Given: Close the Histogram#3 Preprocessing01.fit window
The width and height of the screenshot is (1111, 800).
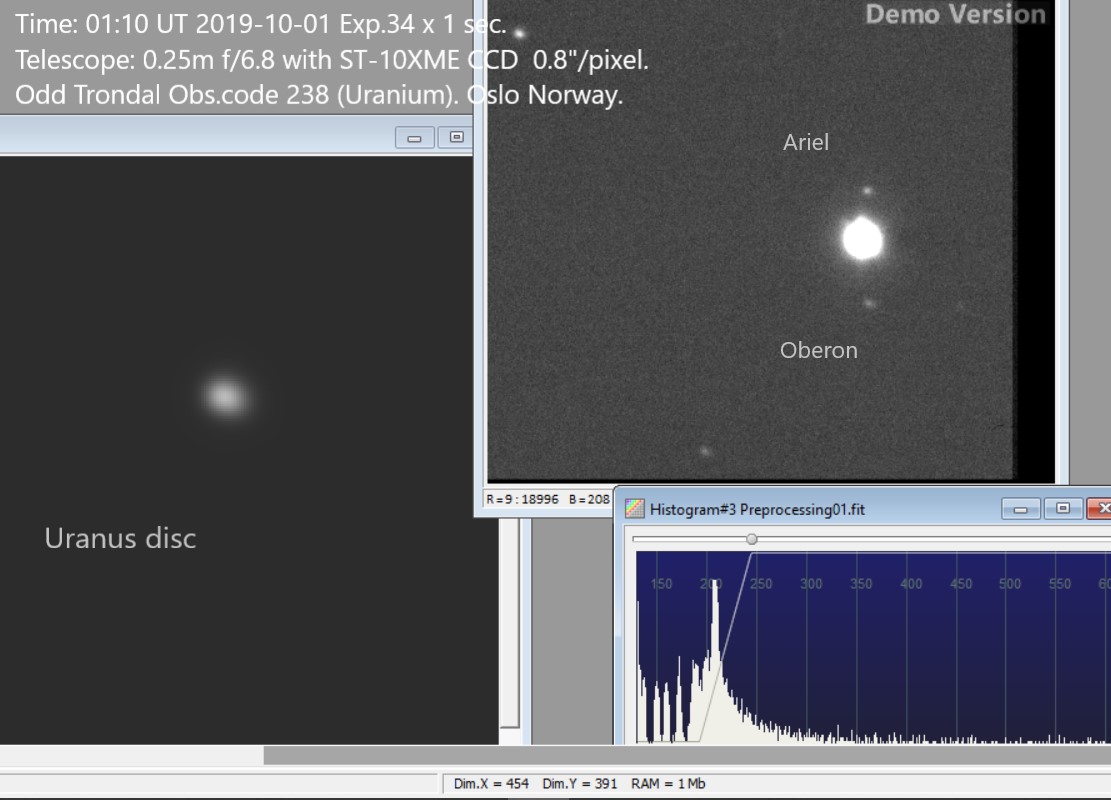Looking at the screenshot, I should click(1100, 509).
